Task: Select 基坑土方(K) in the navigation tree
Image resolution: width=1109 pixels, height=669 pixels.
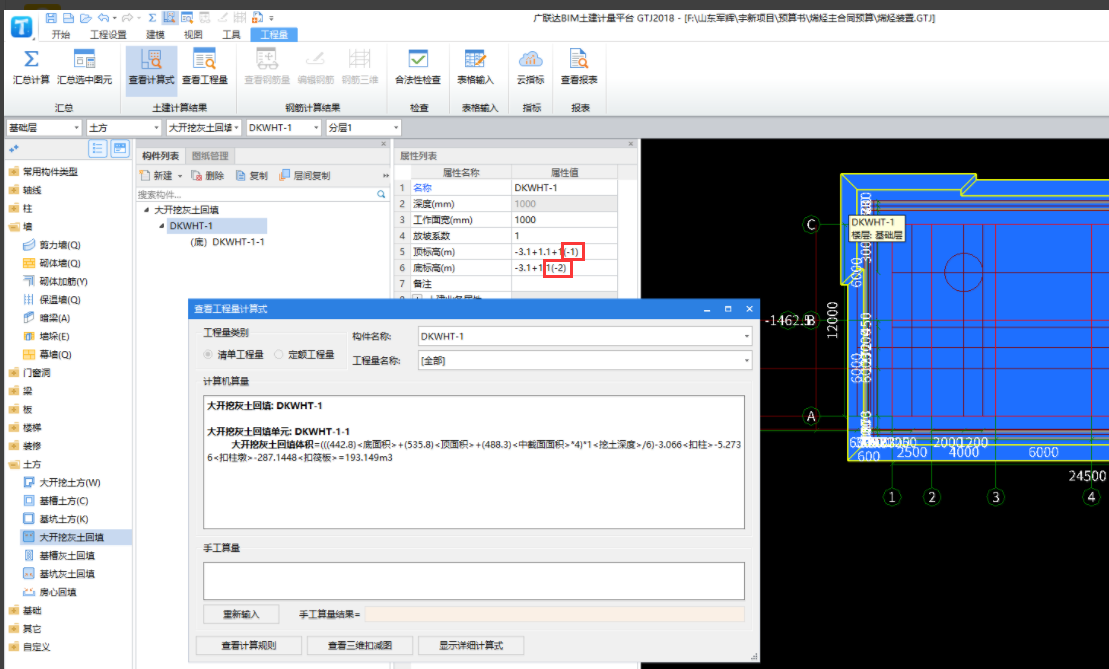Action: pyautogui.click(x=64, y=519)
